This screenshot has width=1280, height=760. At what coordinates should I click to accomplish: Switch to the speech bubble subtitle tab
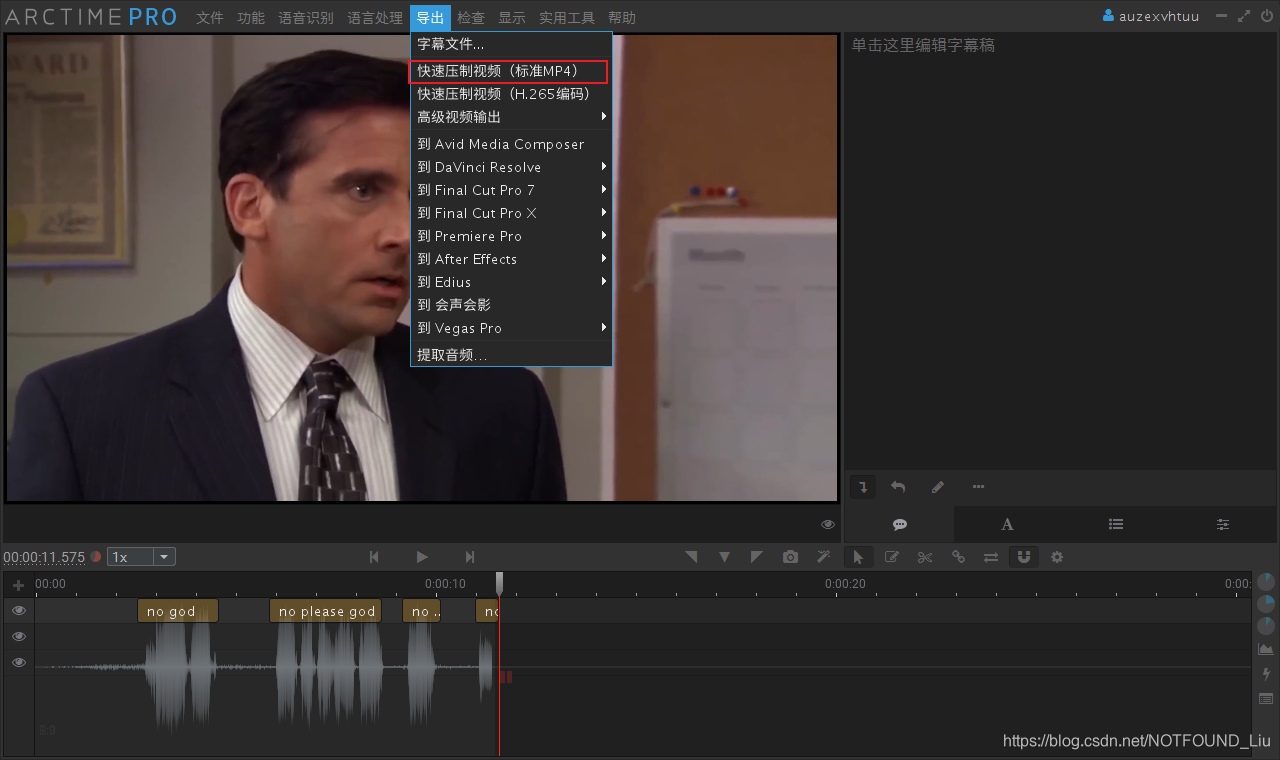click(x=900, y=524)
